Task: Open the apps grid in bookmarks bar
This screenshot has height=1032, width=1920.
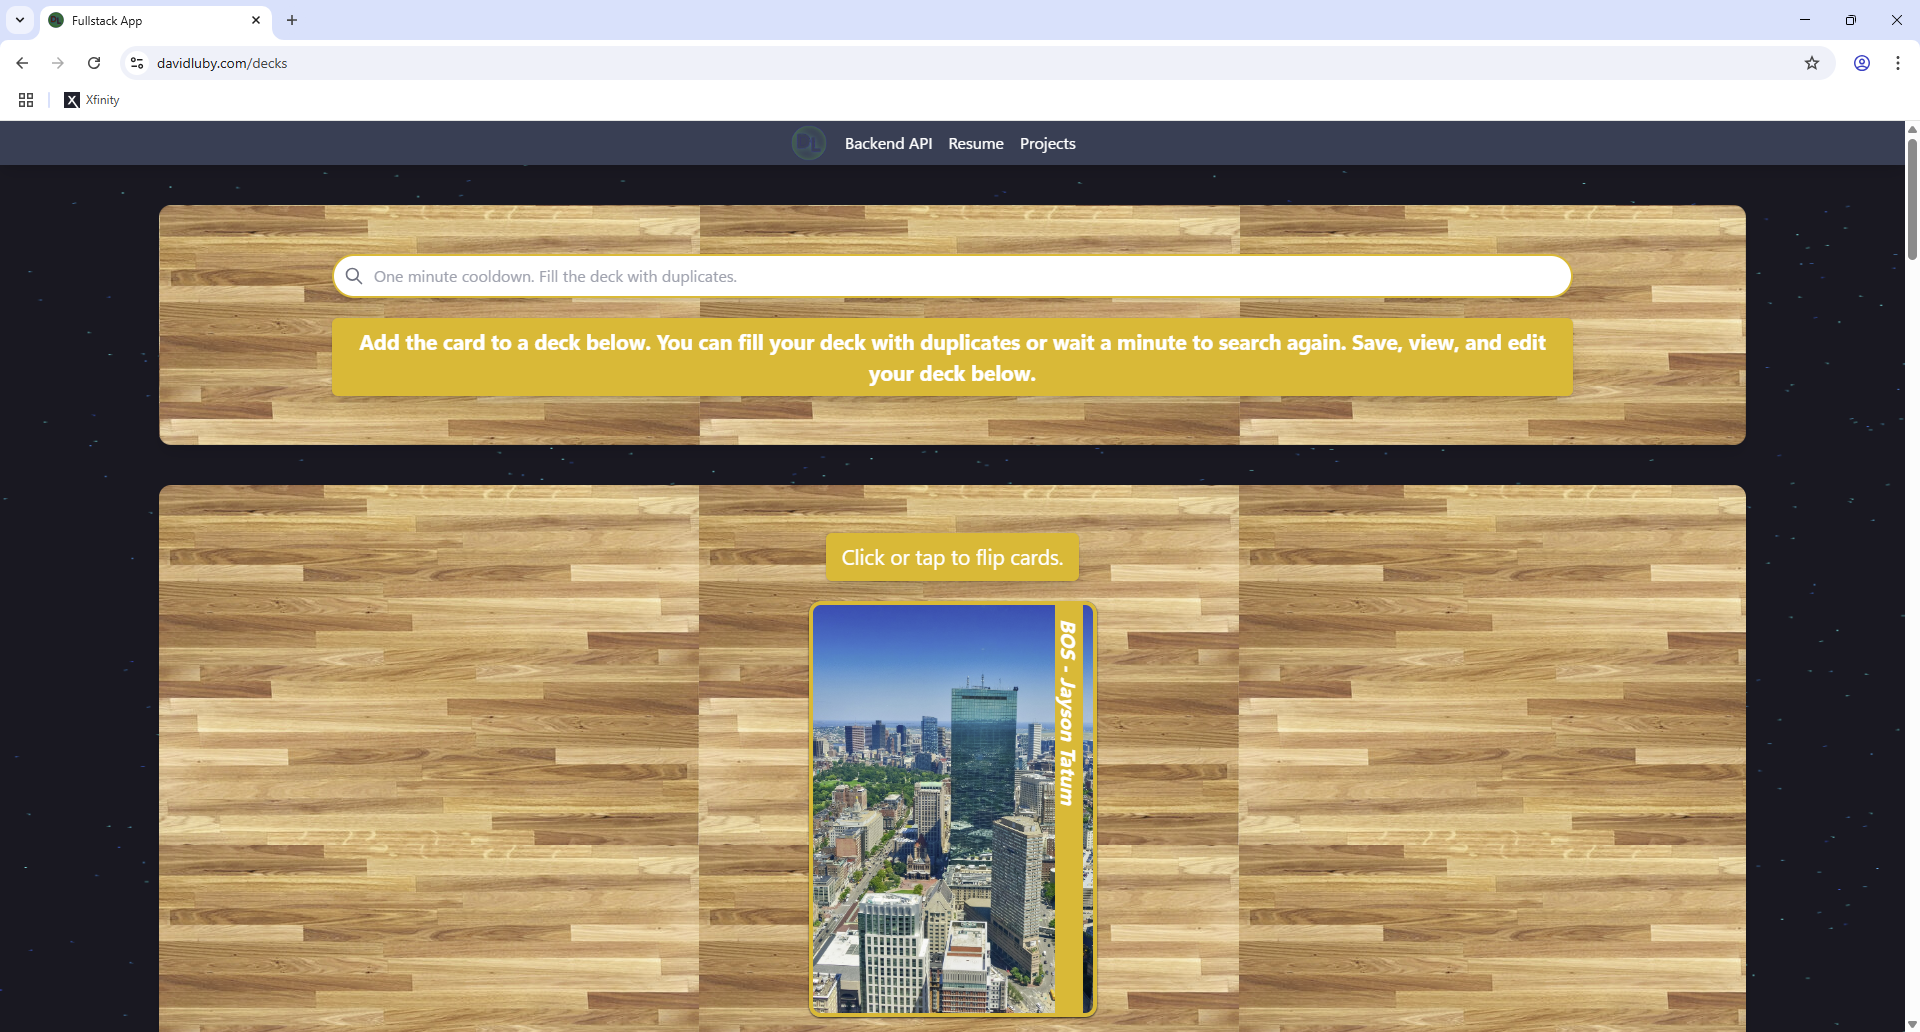Action: tap(26, 100)
